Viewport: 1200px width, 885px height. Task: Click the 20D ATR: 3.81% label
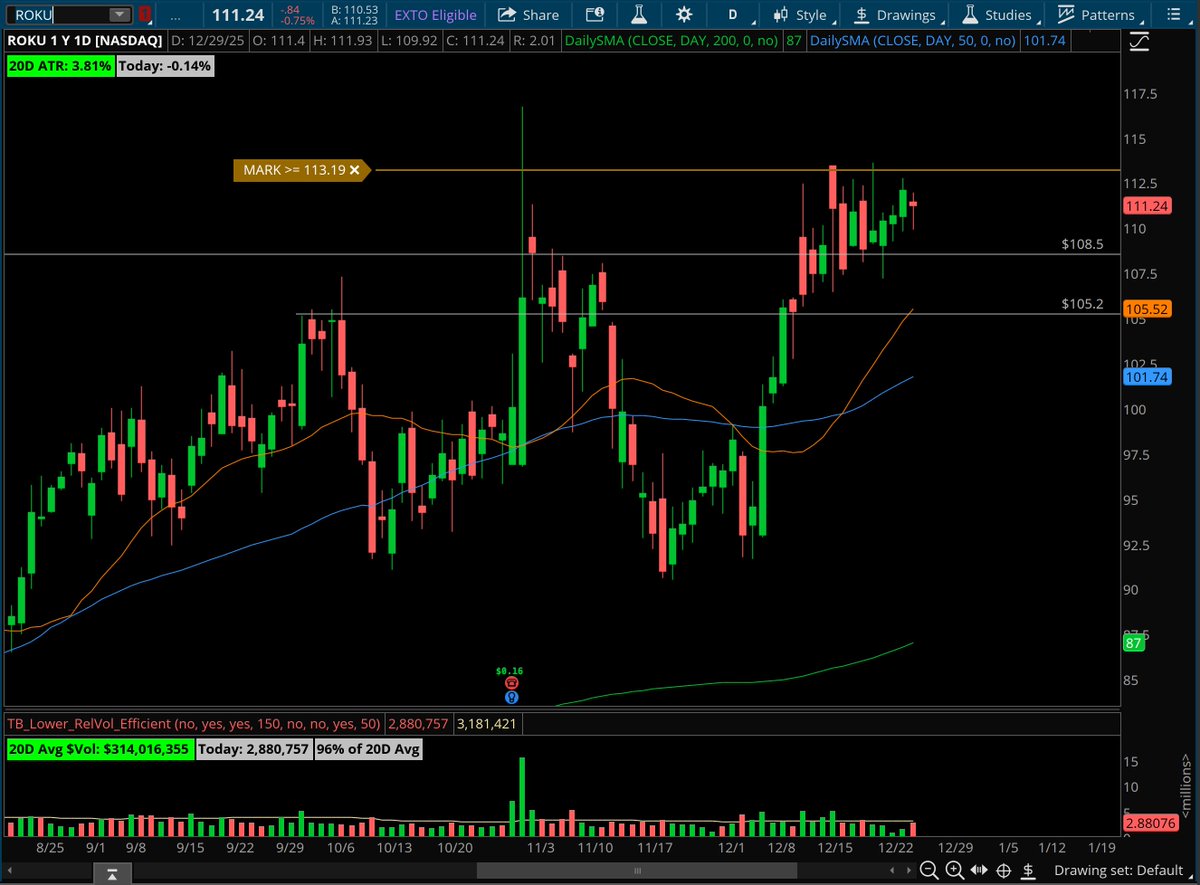pyautogui.click(x=59, y=67)
